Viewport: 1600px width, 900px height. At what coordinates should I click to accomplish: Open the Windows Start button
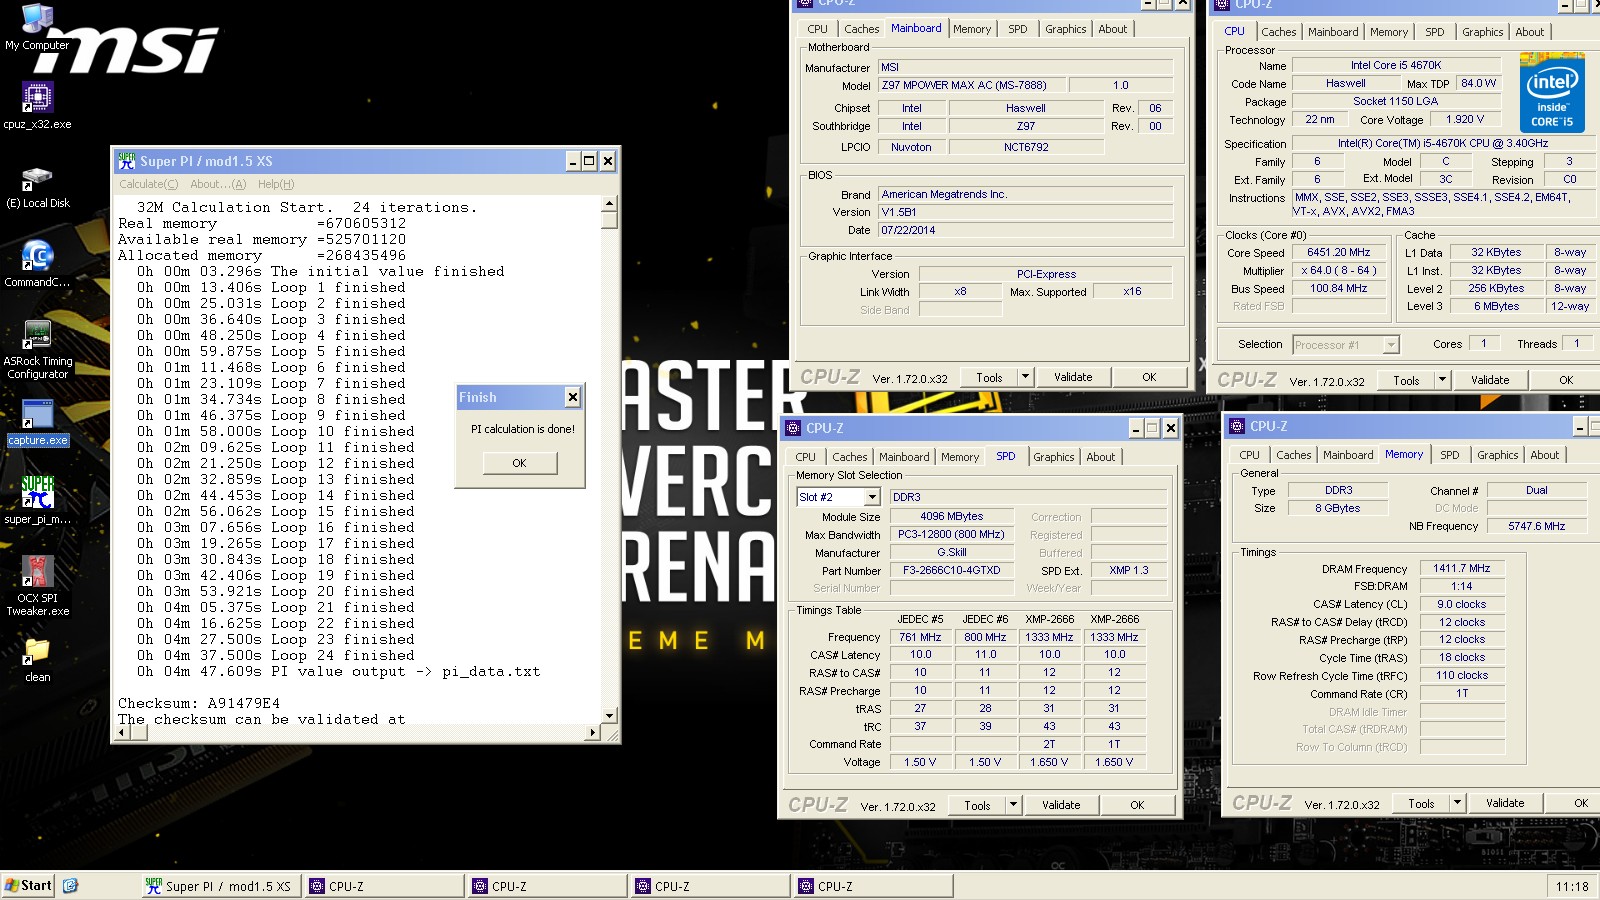(28, 885)
